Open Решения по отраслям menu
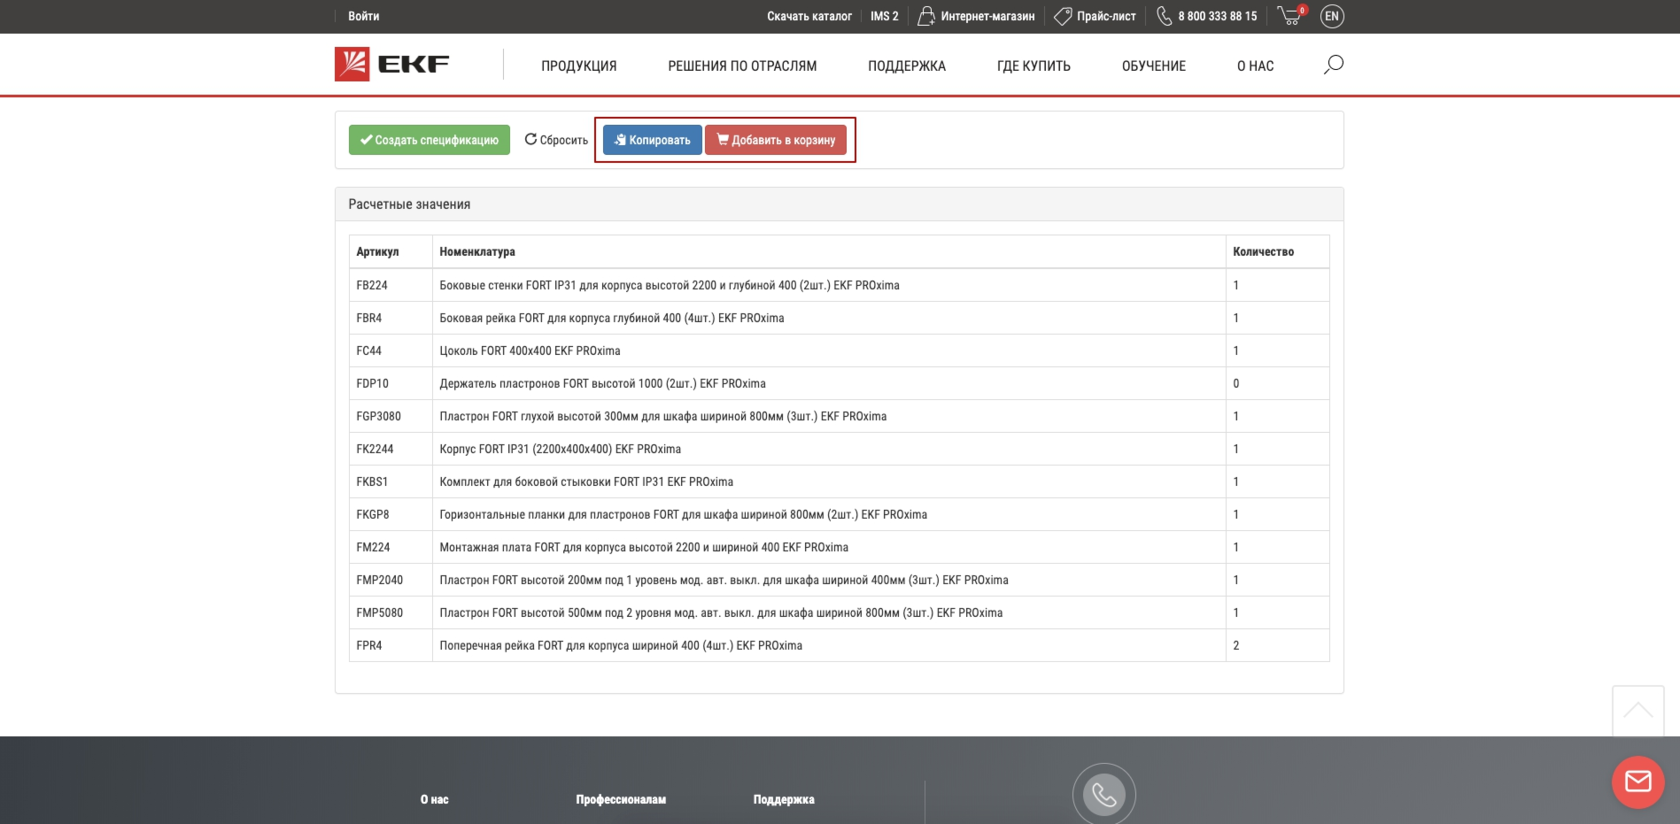The height and width of the screenshot is (824, 1680). click(742, 66)
